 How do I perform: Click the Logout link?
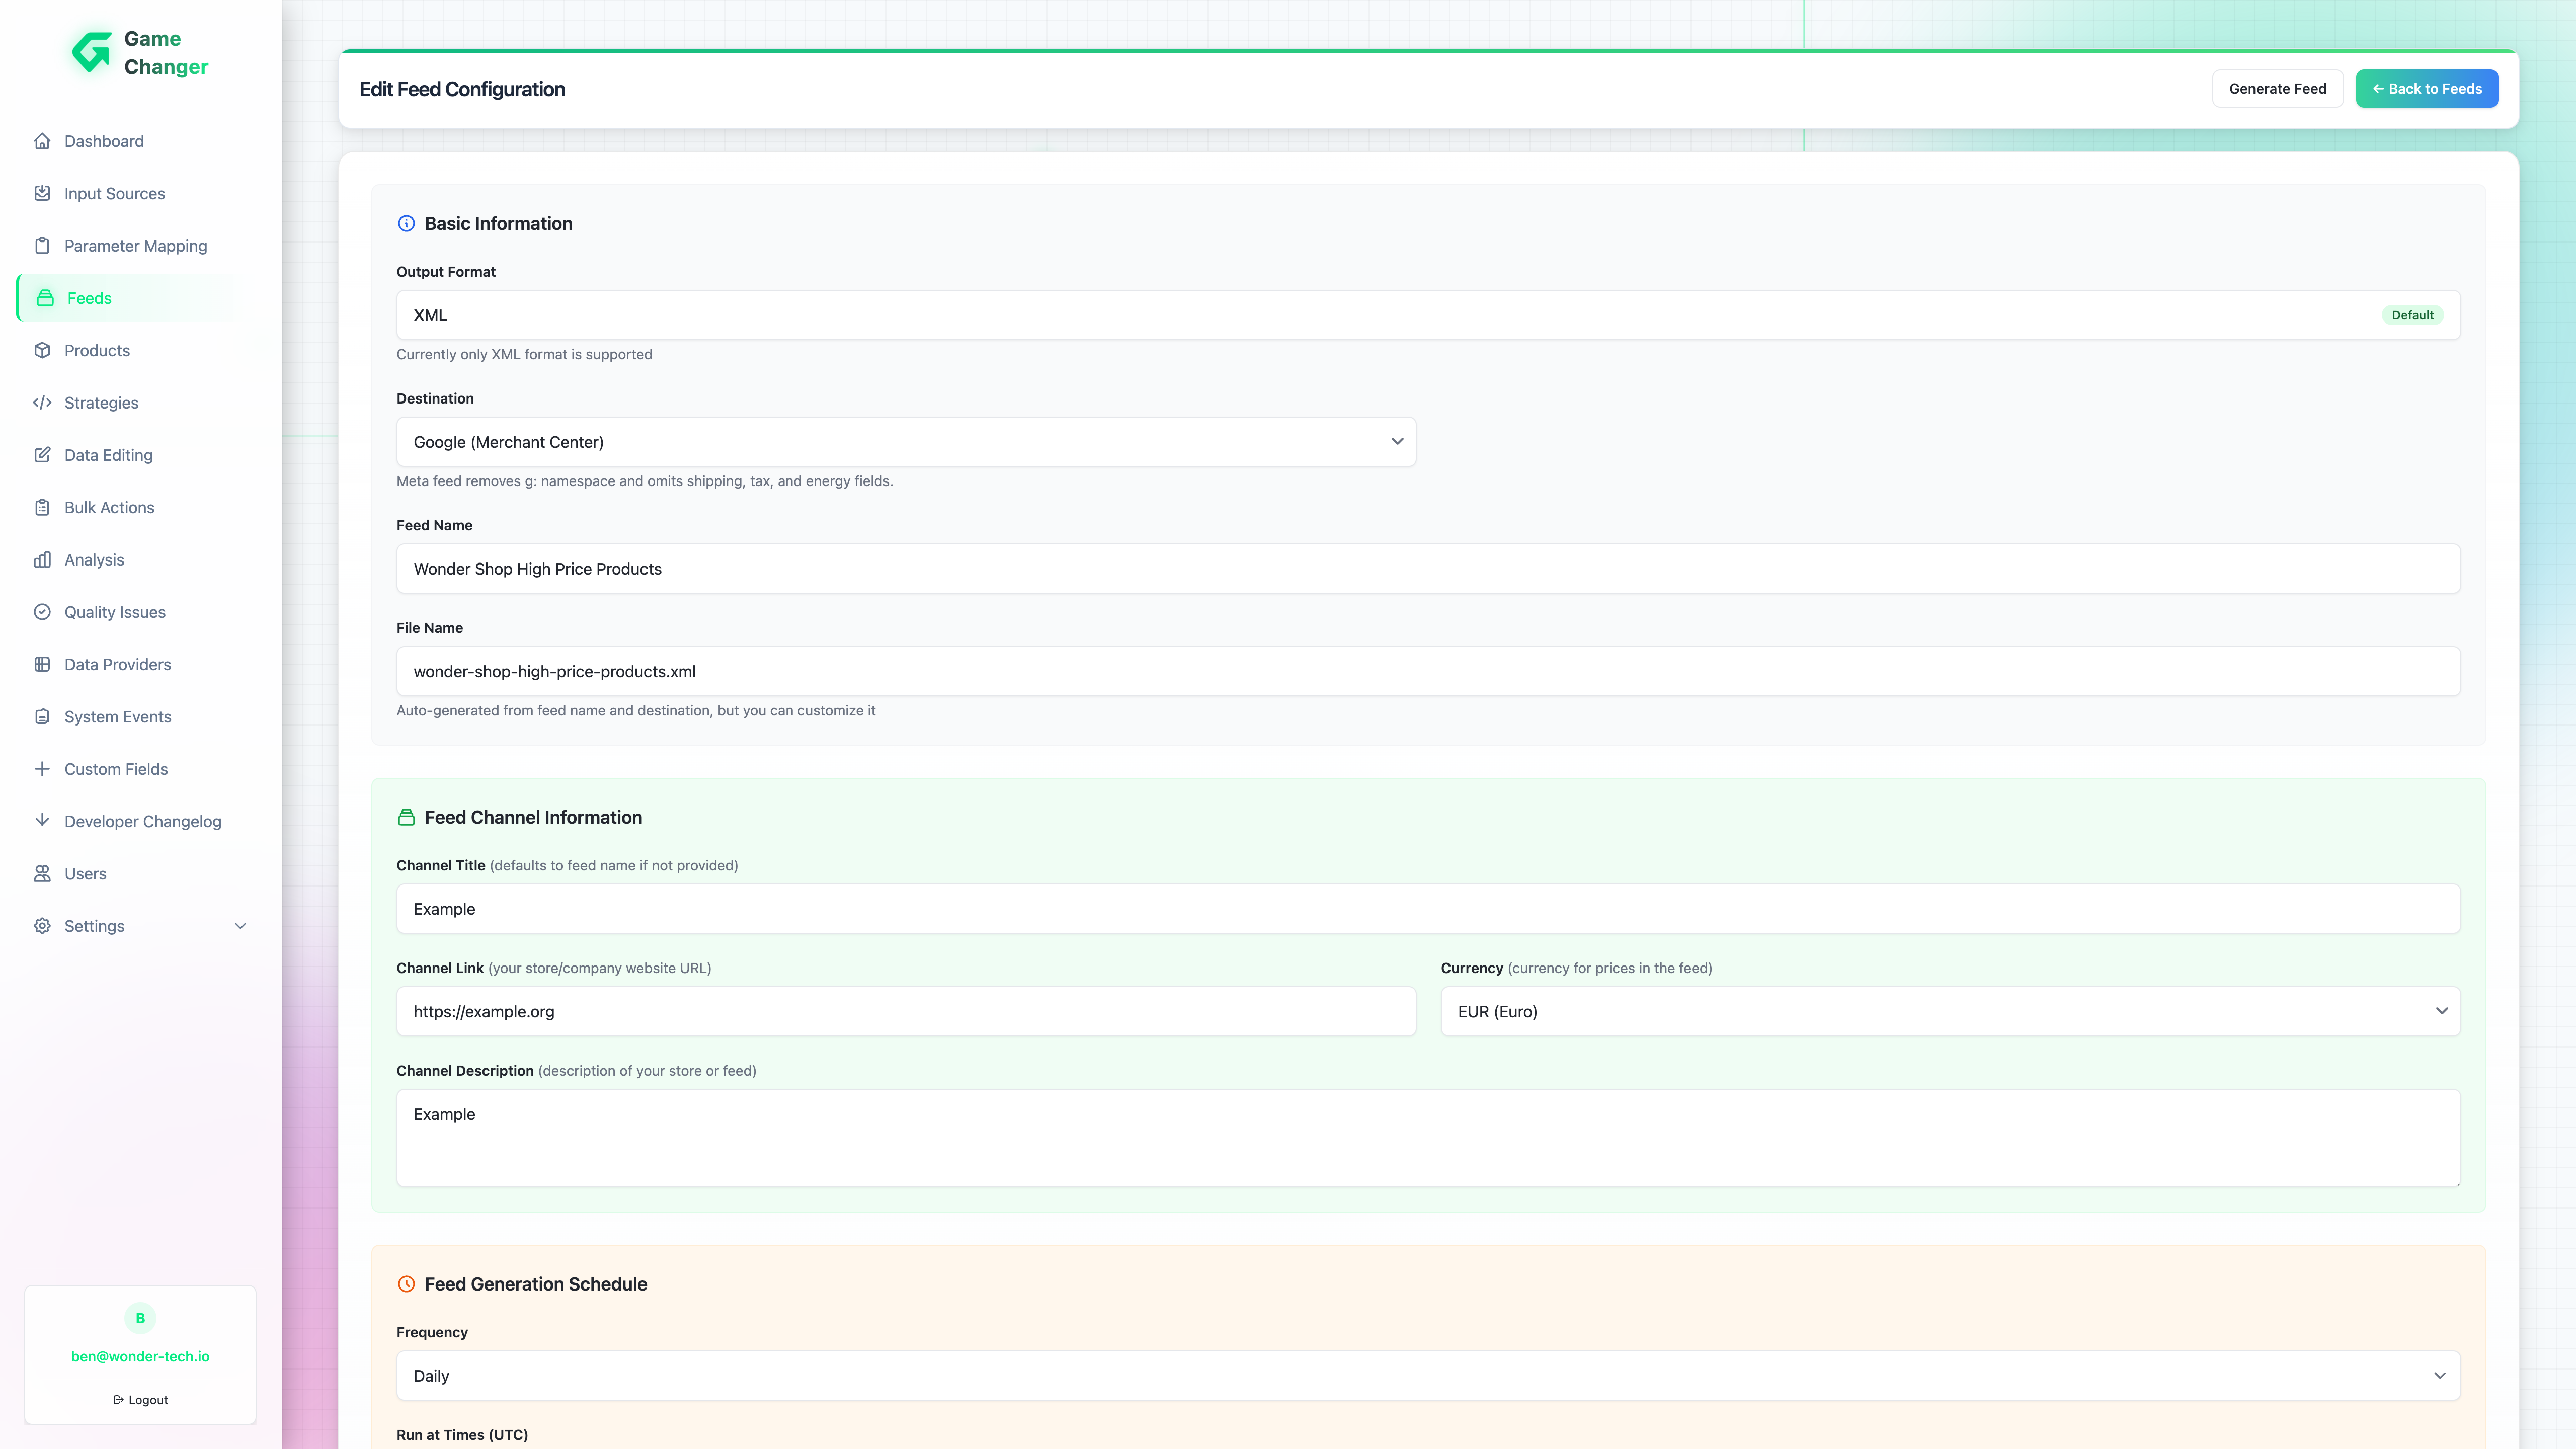(x=140, y=1400)
